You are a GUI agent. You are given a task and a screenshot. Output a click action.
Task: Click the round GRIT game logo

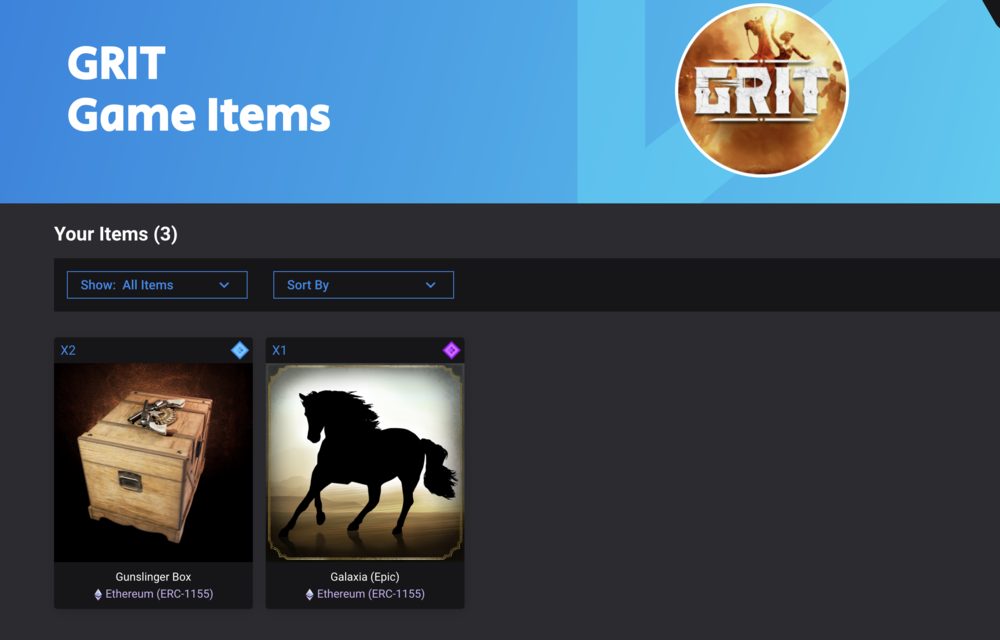coord(761,90)
